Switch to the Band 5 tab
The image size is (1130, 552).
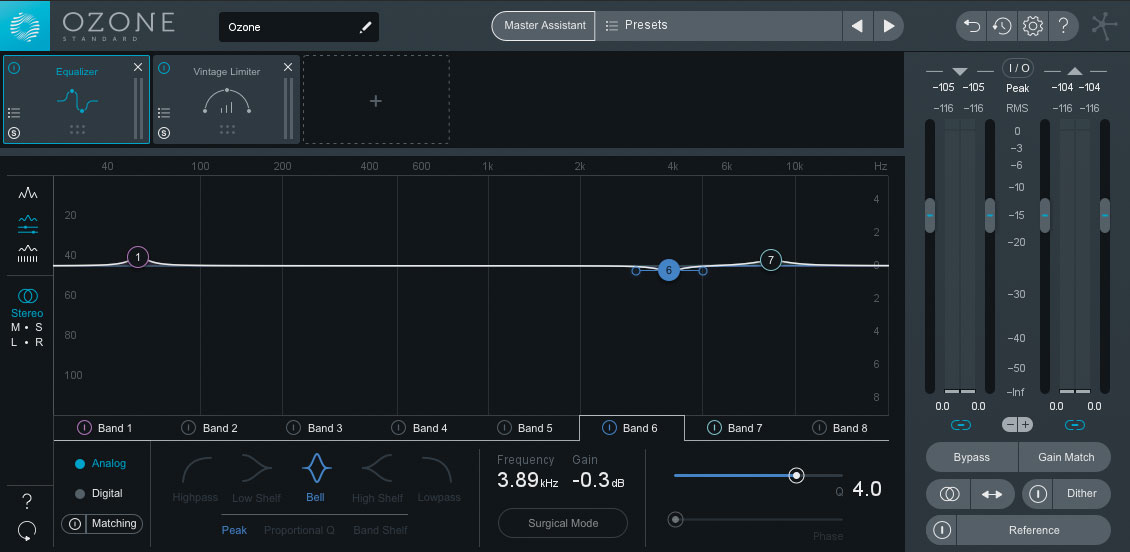click(527, 428)
